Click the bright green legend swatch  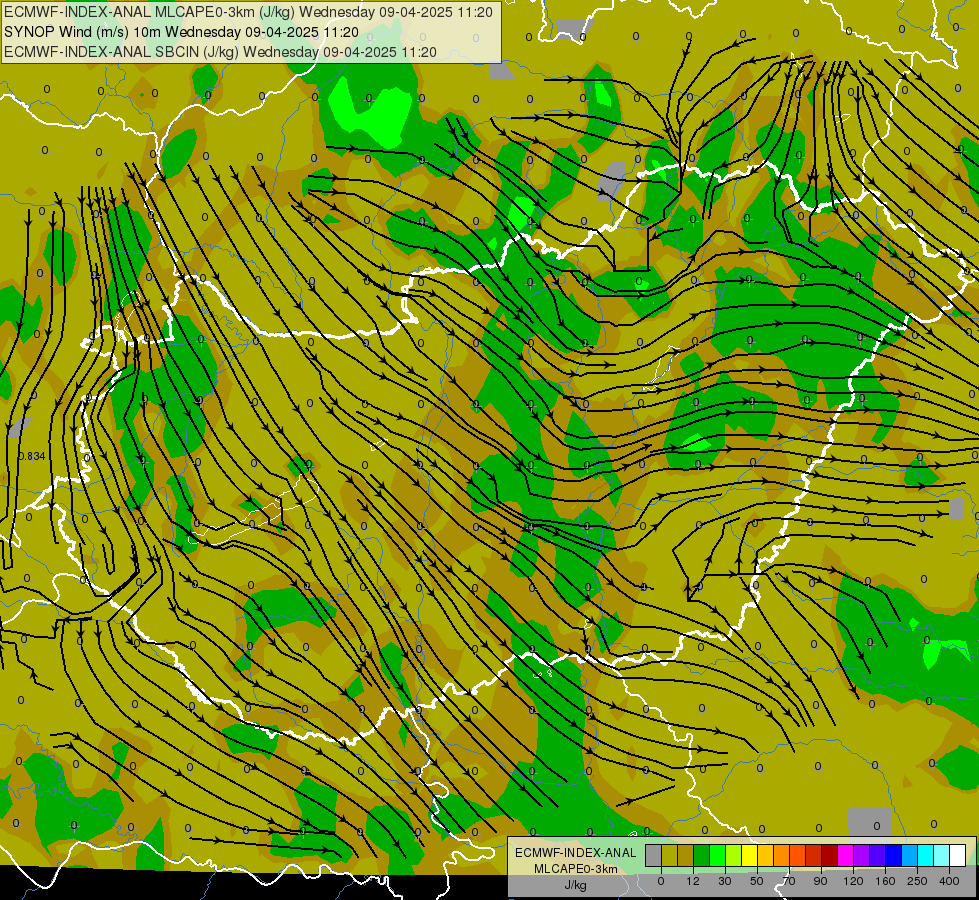(717, 855)
